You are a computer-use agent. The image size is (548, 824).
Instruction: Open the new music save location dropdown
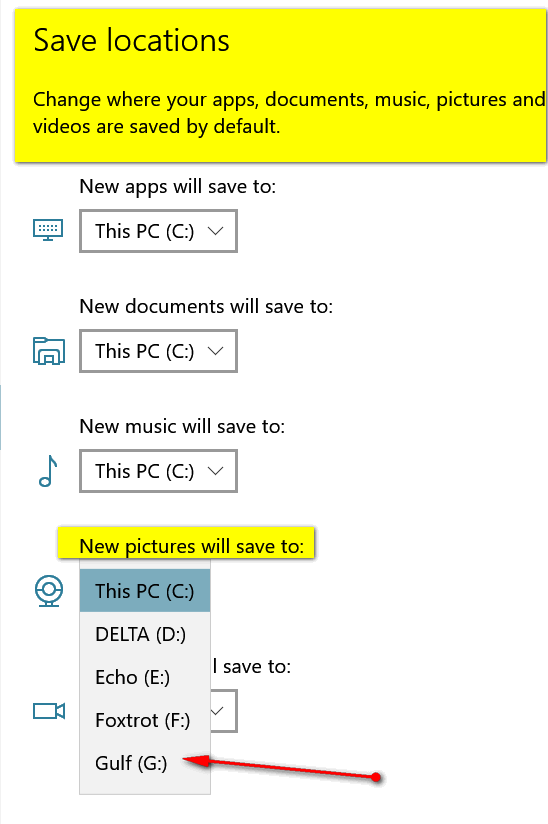[158, 471]
